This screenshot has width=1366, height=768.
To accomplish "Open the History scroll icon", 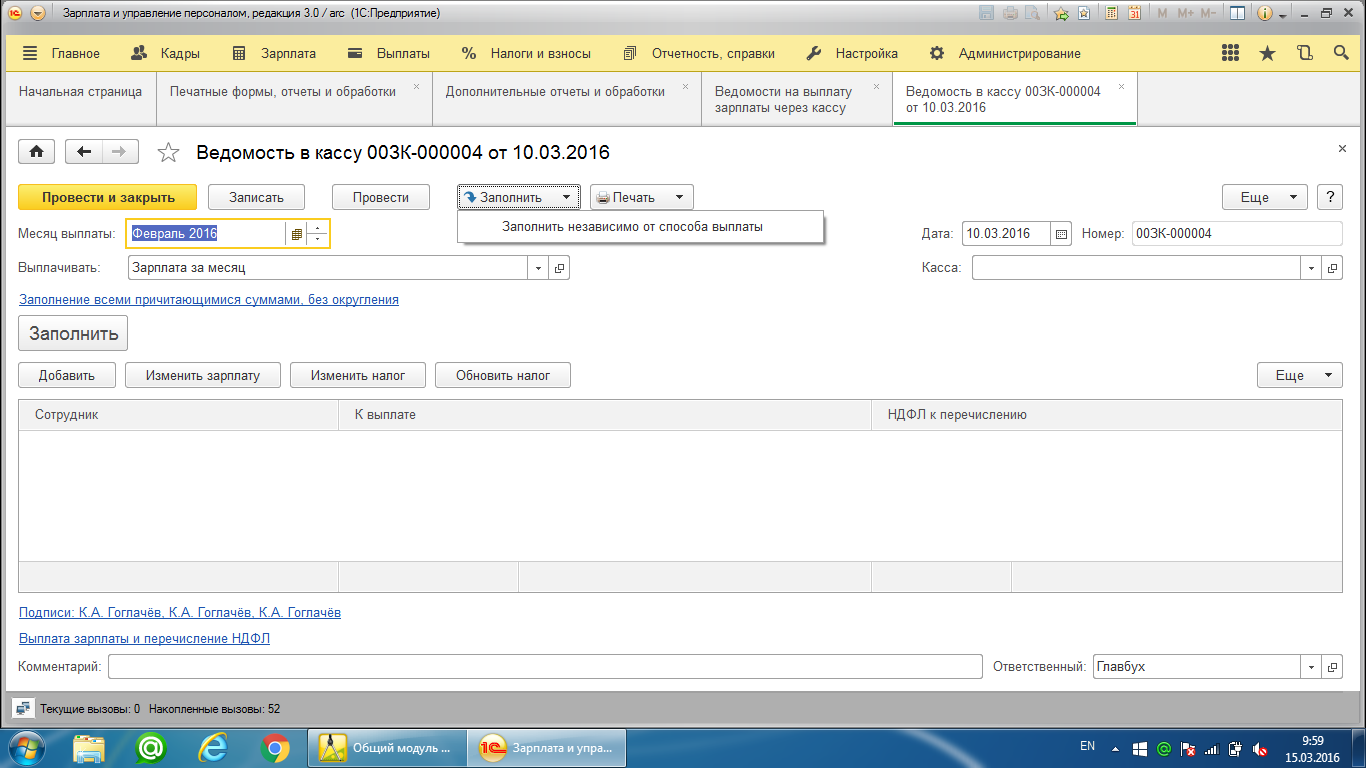I will pos(1304,53).
